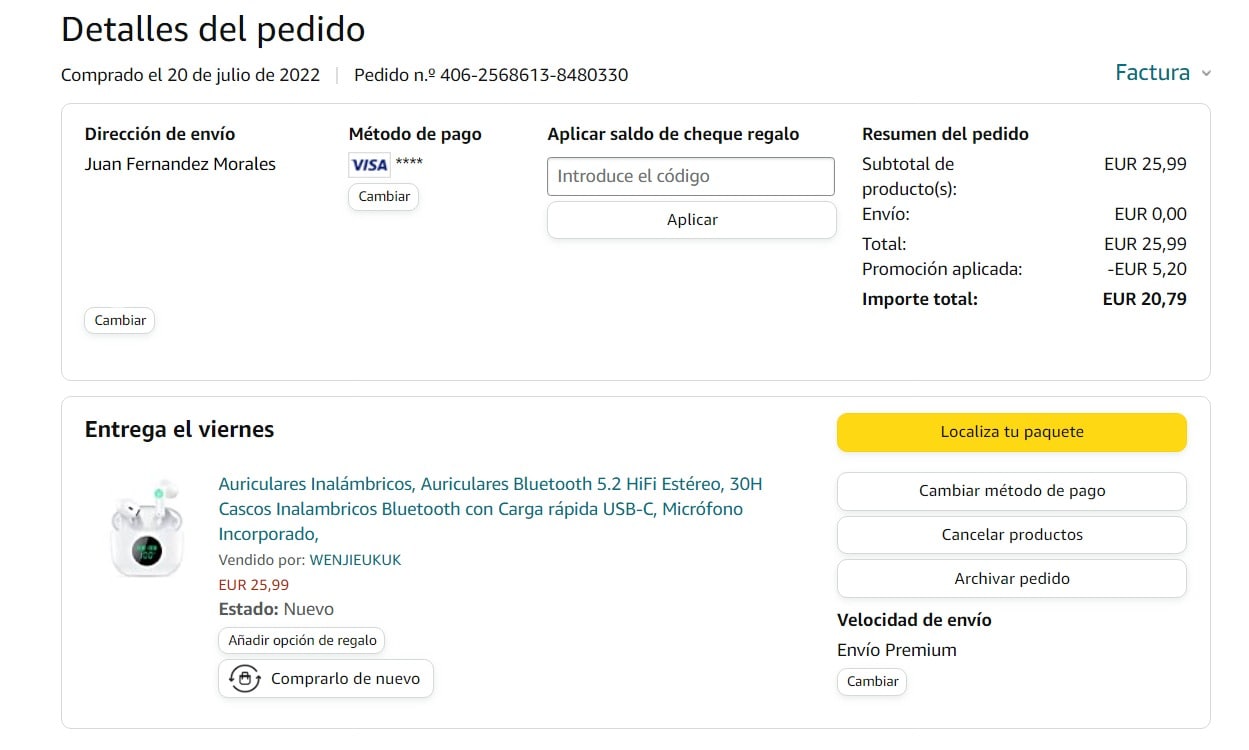
Task: Click Localiza tu paquete button
Action: click(x=1011, y=432)
